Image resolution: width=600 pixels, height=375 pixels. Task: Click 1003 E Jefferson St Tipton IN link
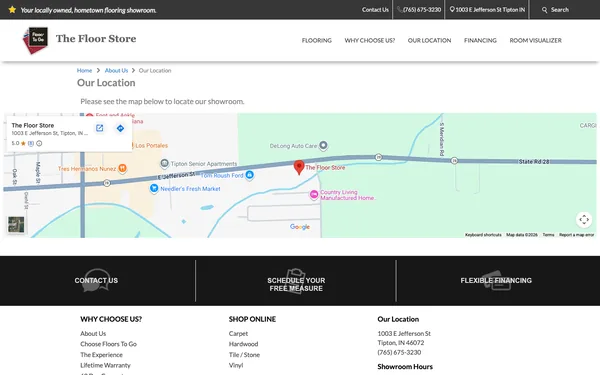[x=490, y=10]
